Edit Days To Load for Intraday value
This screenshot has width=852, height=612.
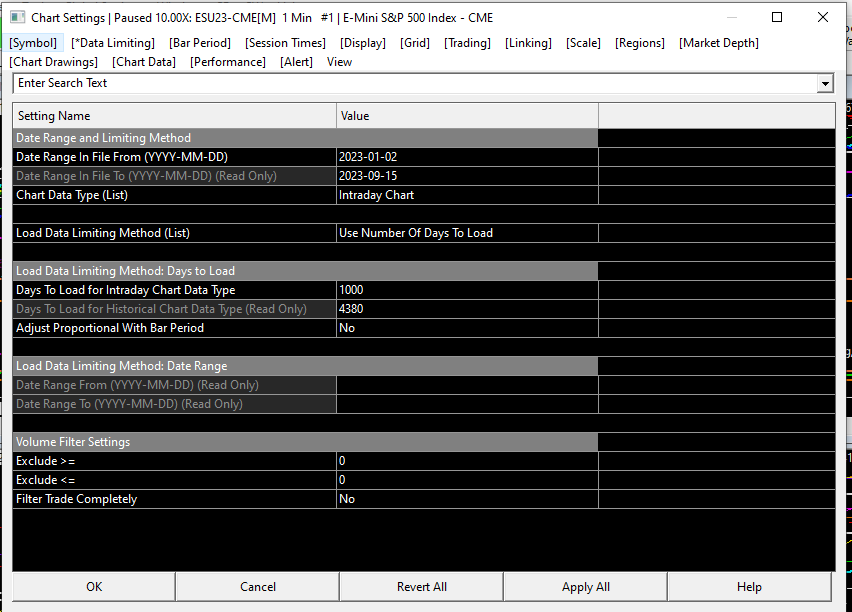(x=467, y=290)
